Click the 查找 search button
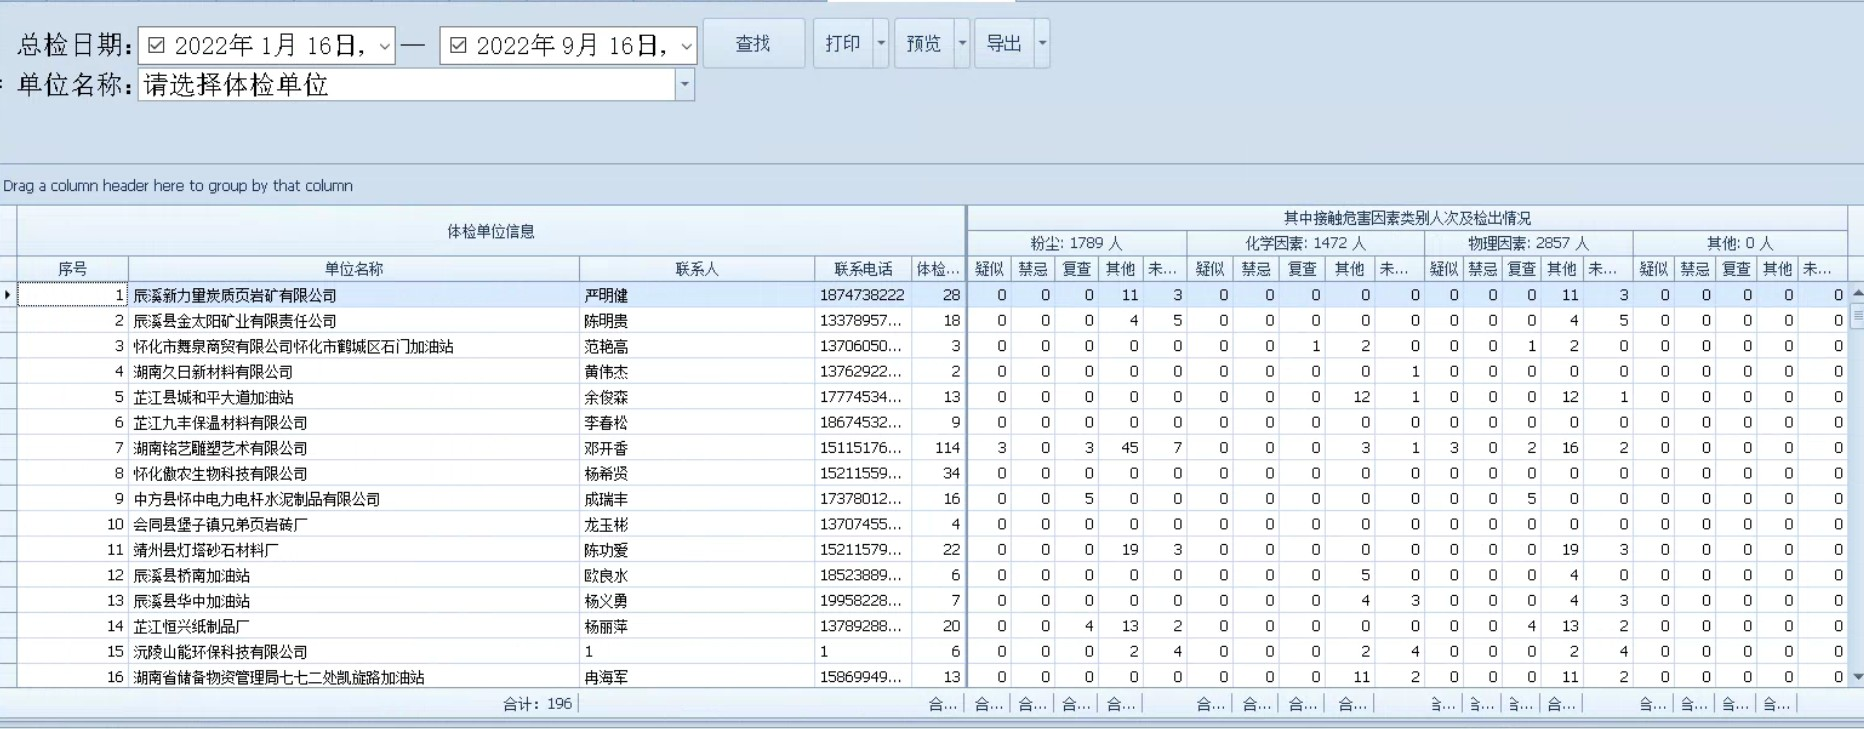Image resolution: width=1864 pixels, height=729 pixels. (753, 44)
